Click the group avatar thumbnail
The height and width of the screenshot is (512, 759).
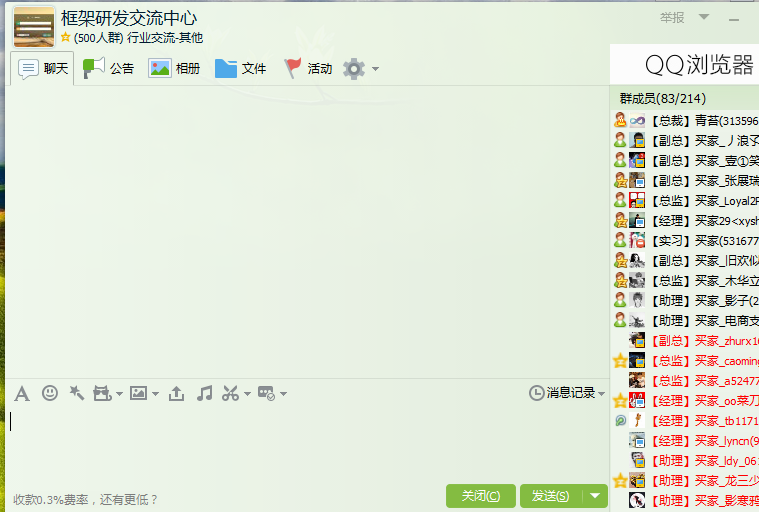(33, 27)
